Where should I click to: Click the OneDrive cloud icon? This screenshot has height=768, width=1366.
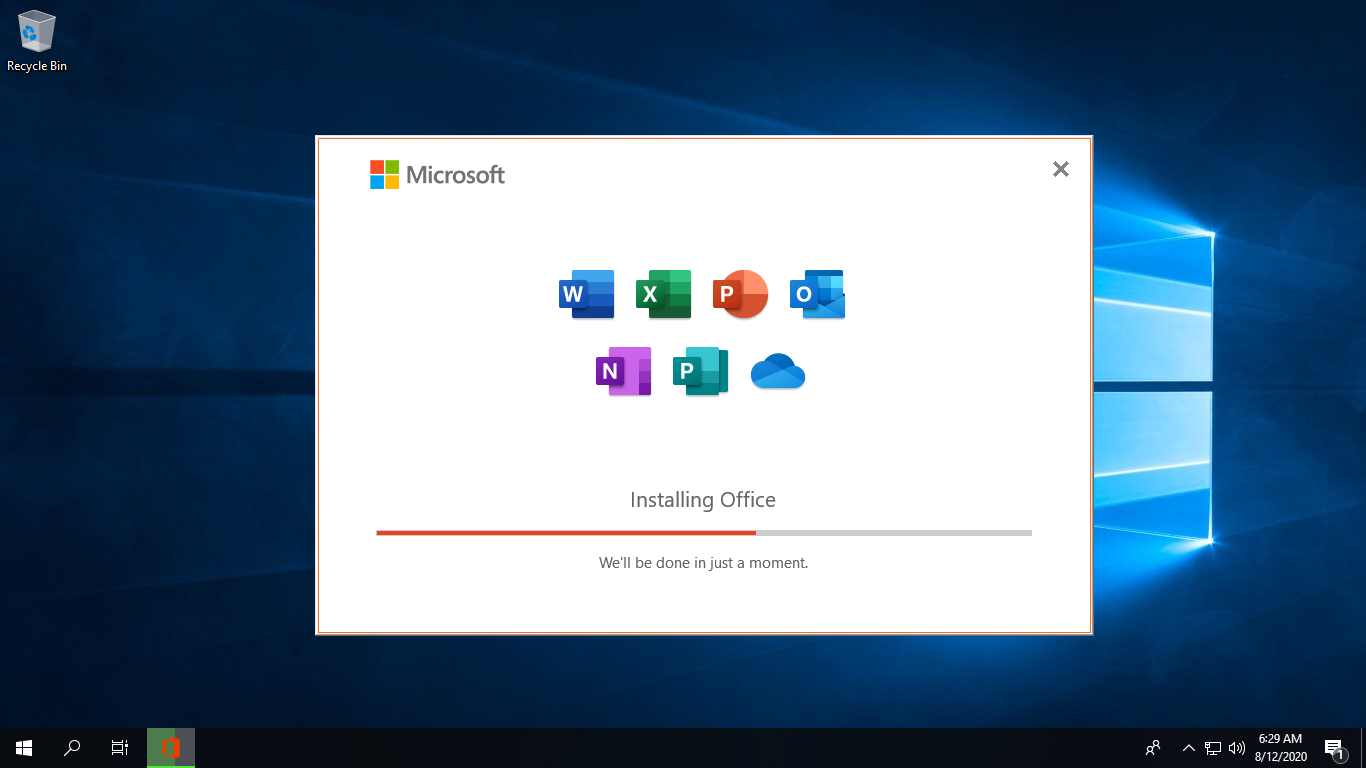(778, 371)
